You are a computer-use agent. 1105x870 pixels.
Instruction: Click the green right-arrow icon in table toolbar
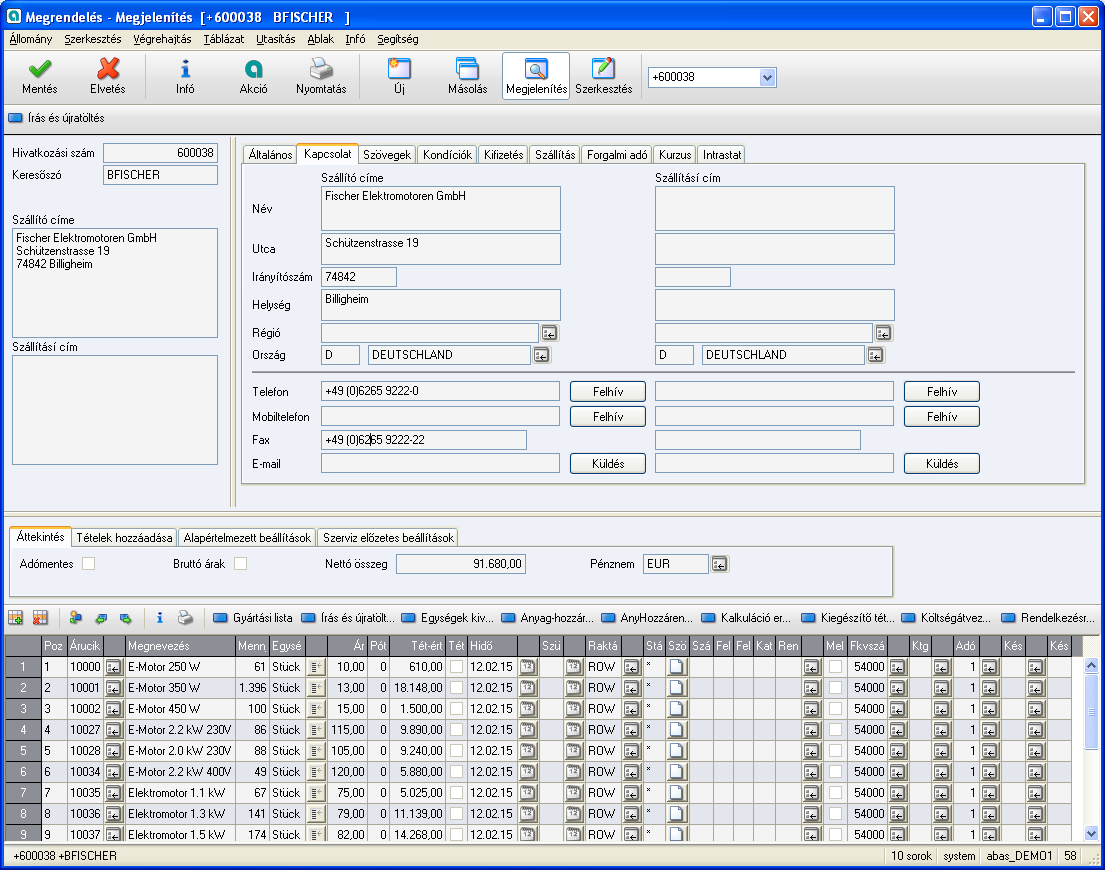click(125, 618)
